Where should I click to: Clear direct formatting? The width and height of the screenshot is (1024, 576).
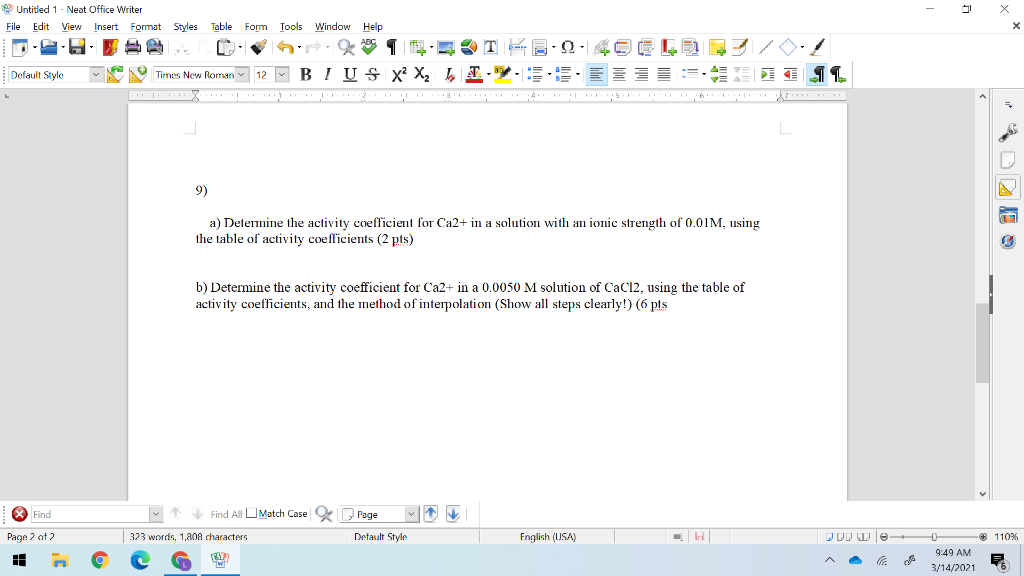click(449, 74)
